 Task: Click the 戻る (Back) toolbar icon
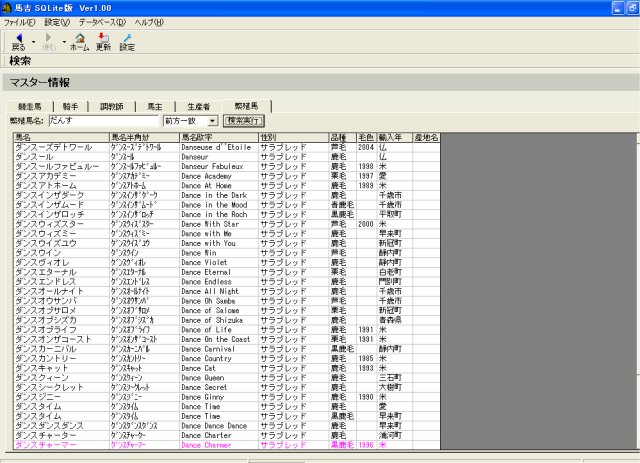[x=18, y=41]
